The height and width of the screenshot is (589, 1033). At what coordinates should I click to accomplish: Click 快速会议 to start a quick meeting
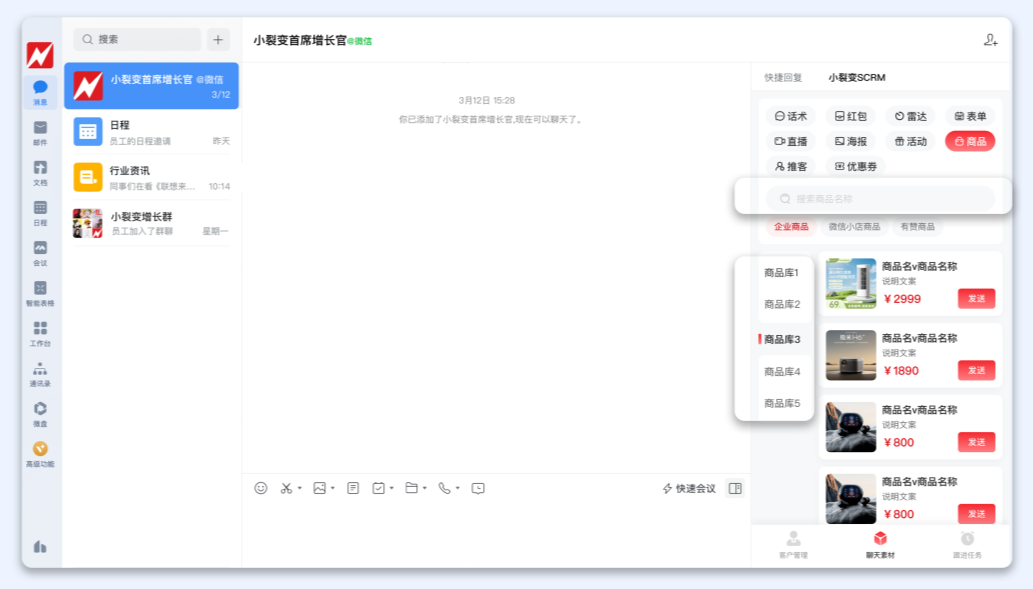692,488
